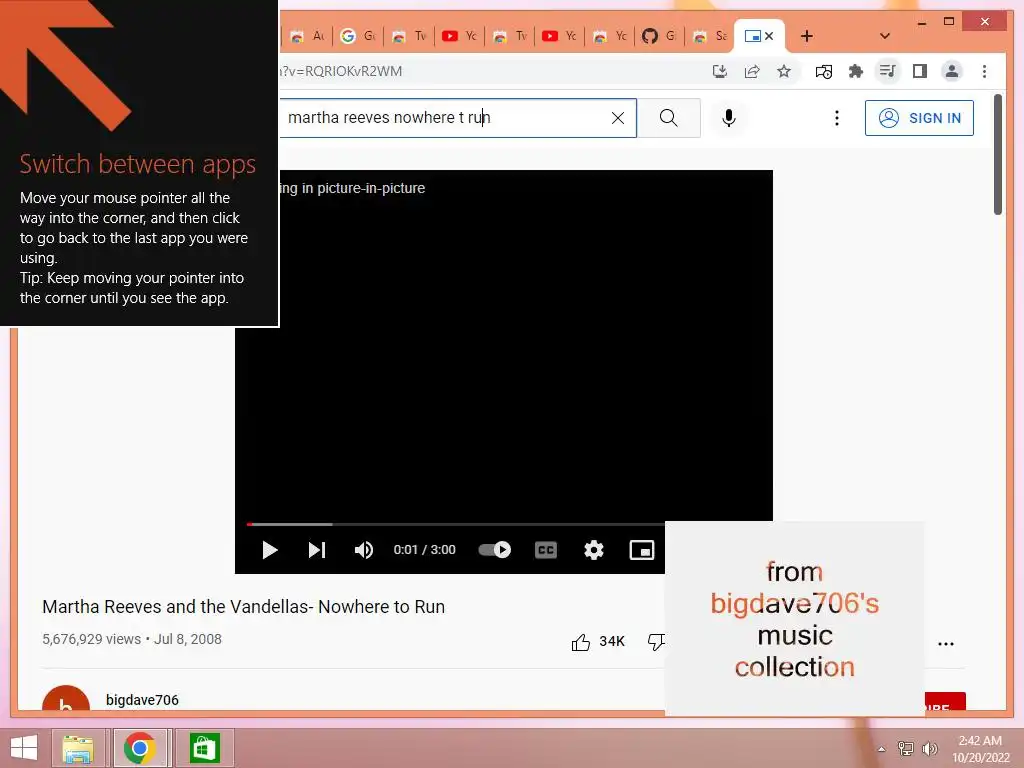Click the 0:01 / 3:00 time display

pos(424,550)
